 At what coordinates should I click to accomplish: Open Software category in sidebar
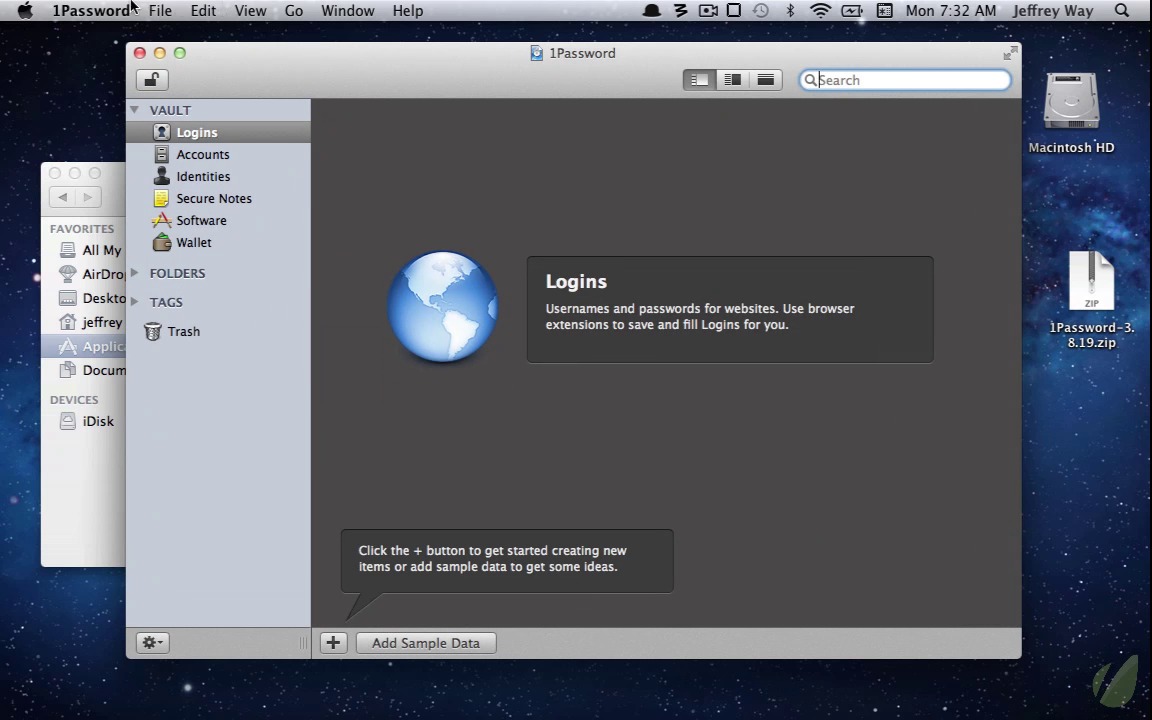[x=218, y=220]
